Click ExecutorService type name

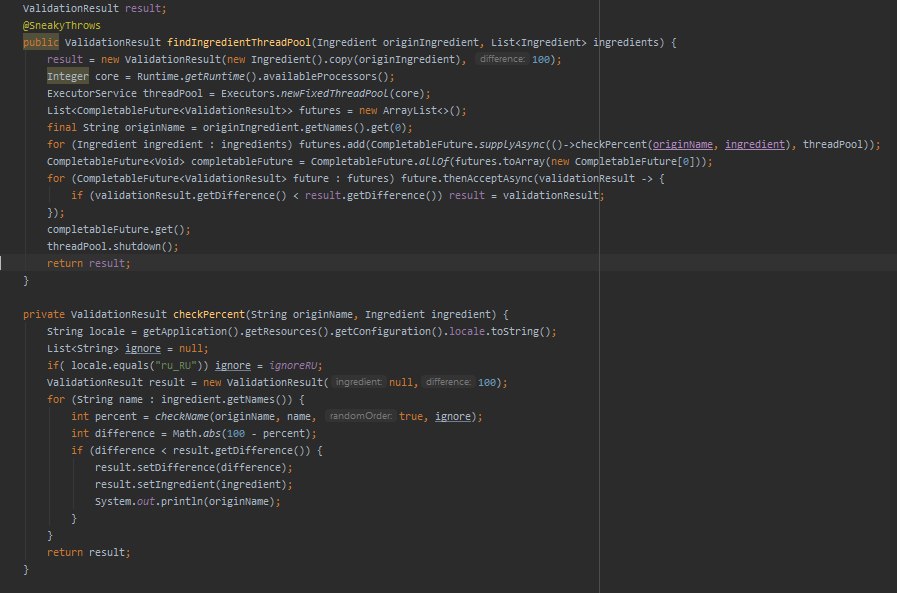coord(92,93)
